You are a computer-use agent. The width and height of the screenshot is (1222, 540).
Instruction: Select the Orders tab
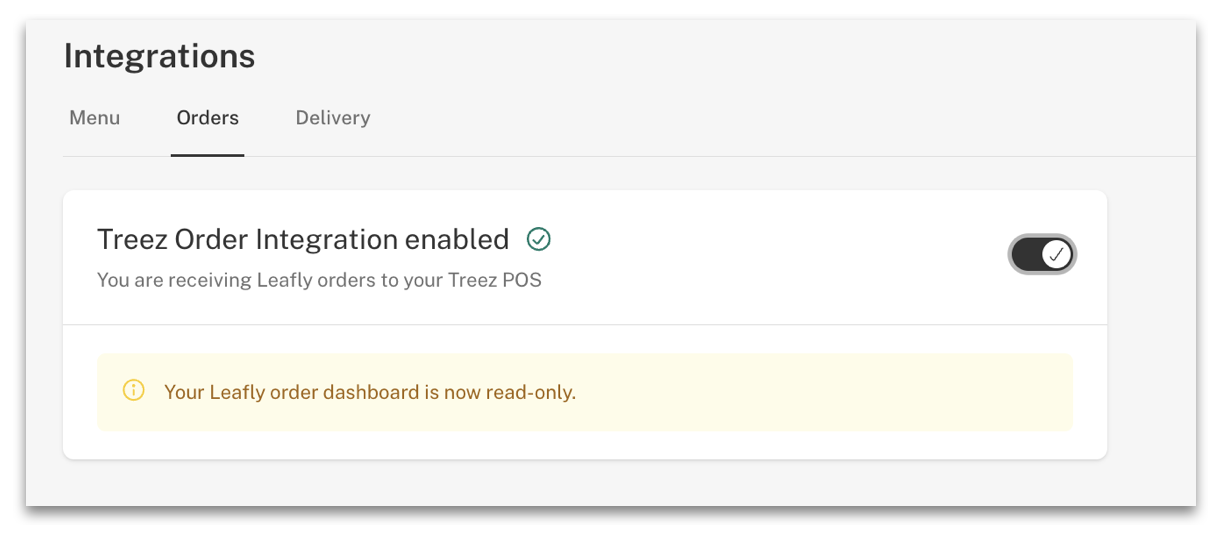208,118
